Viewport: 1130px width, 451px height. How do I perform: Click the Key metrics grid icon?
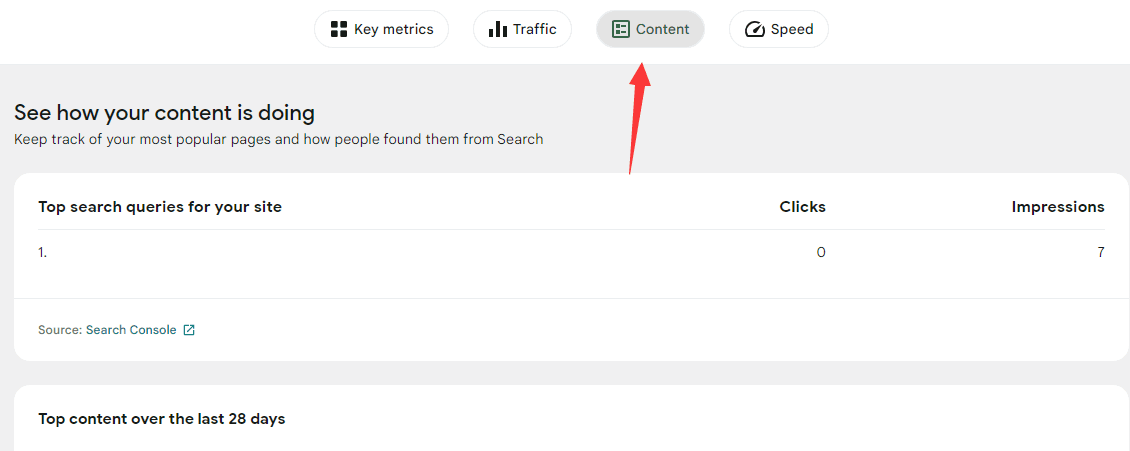[x=339, y=29]
